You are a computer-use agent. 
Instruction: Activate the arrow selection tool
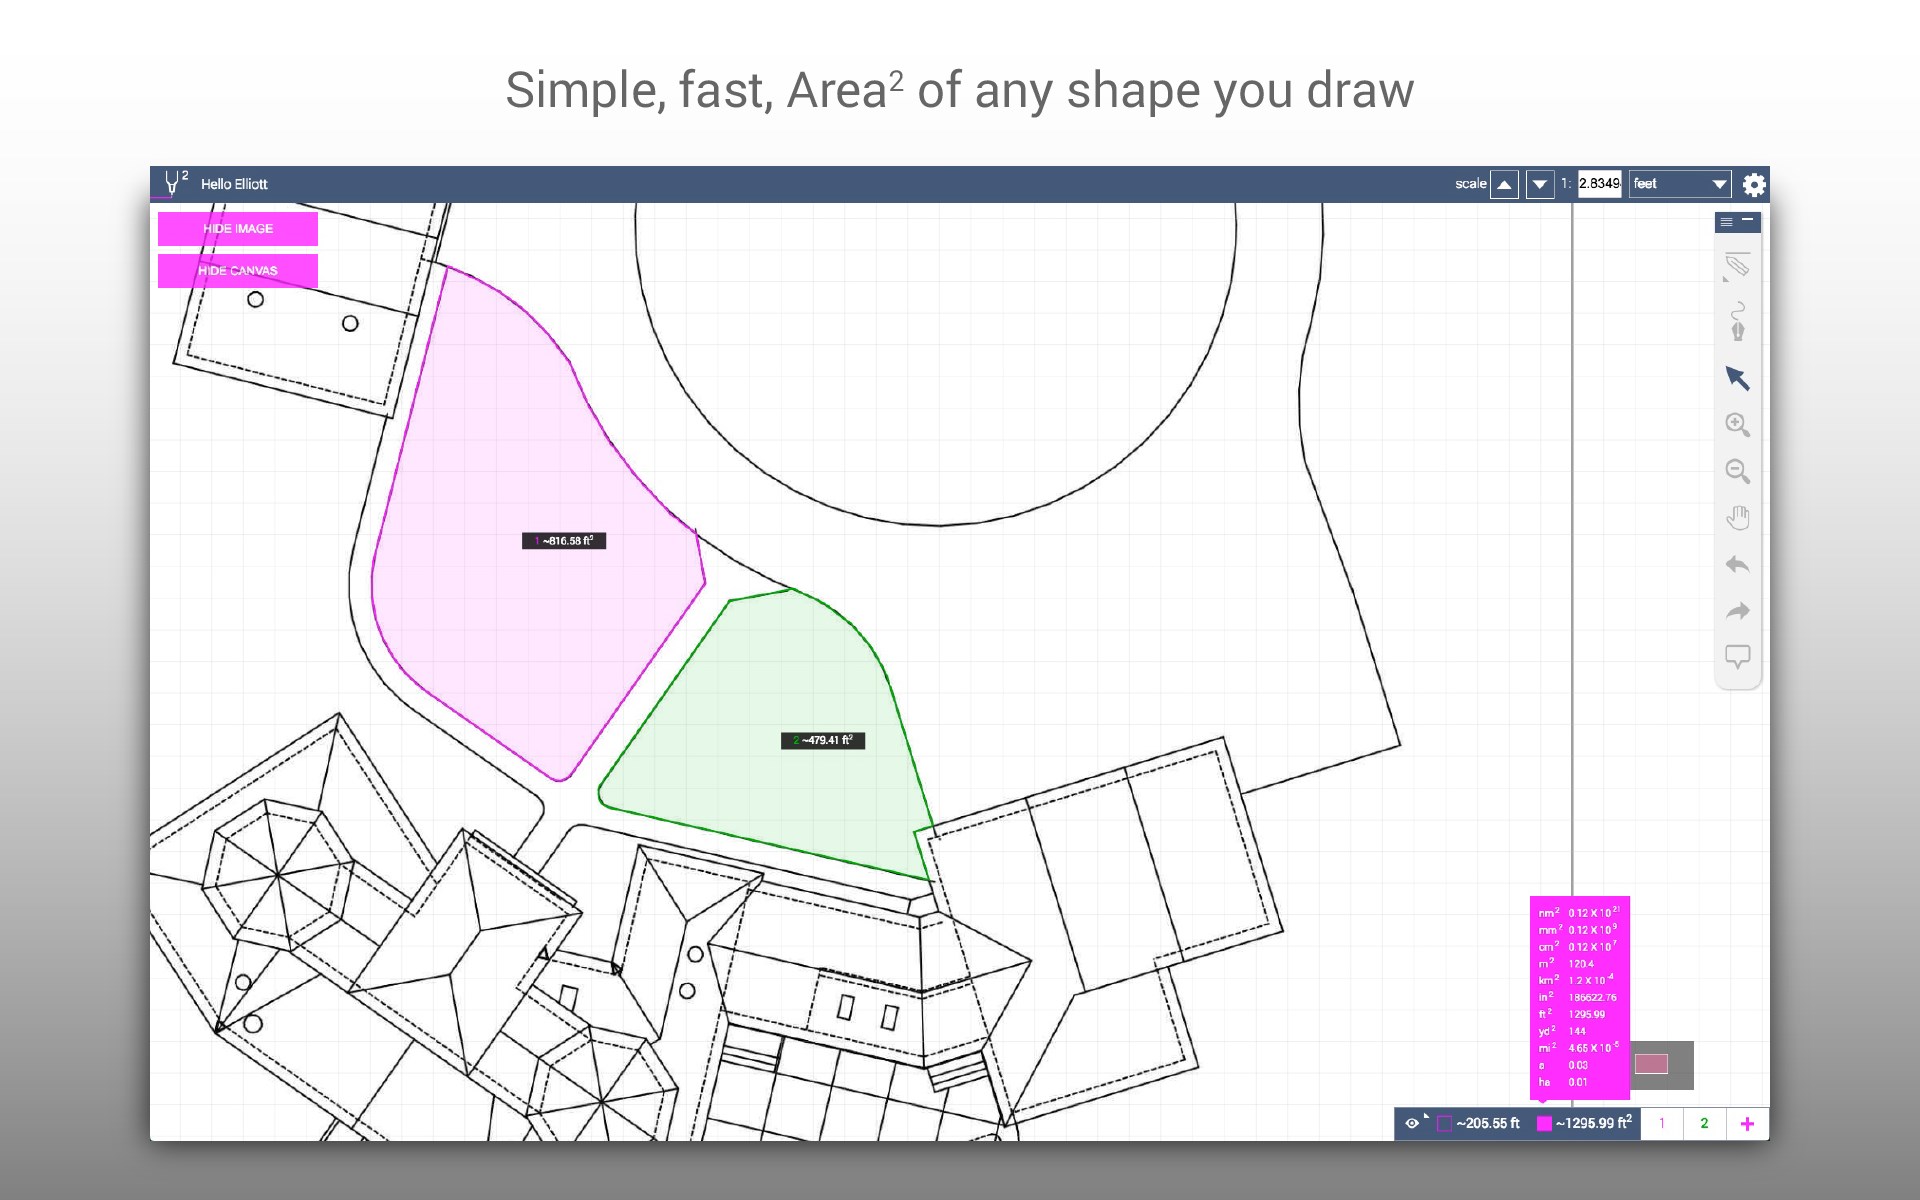click(1737, 378)
